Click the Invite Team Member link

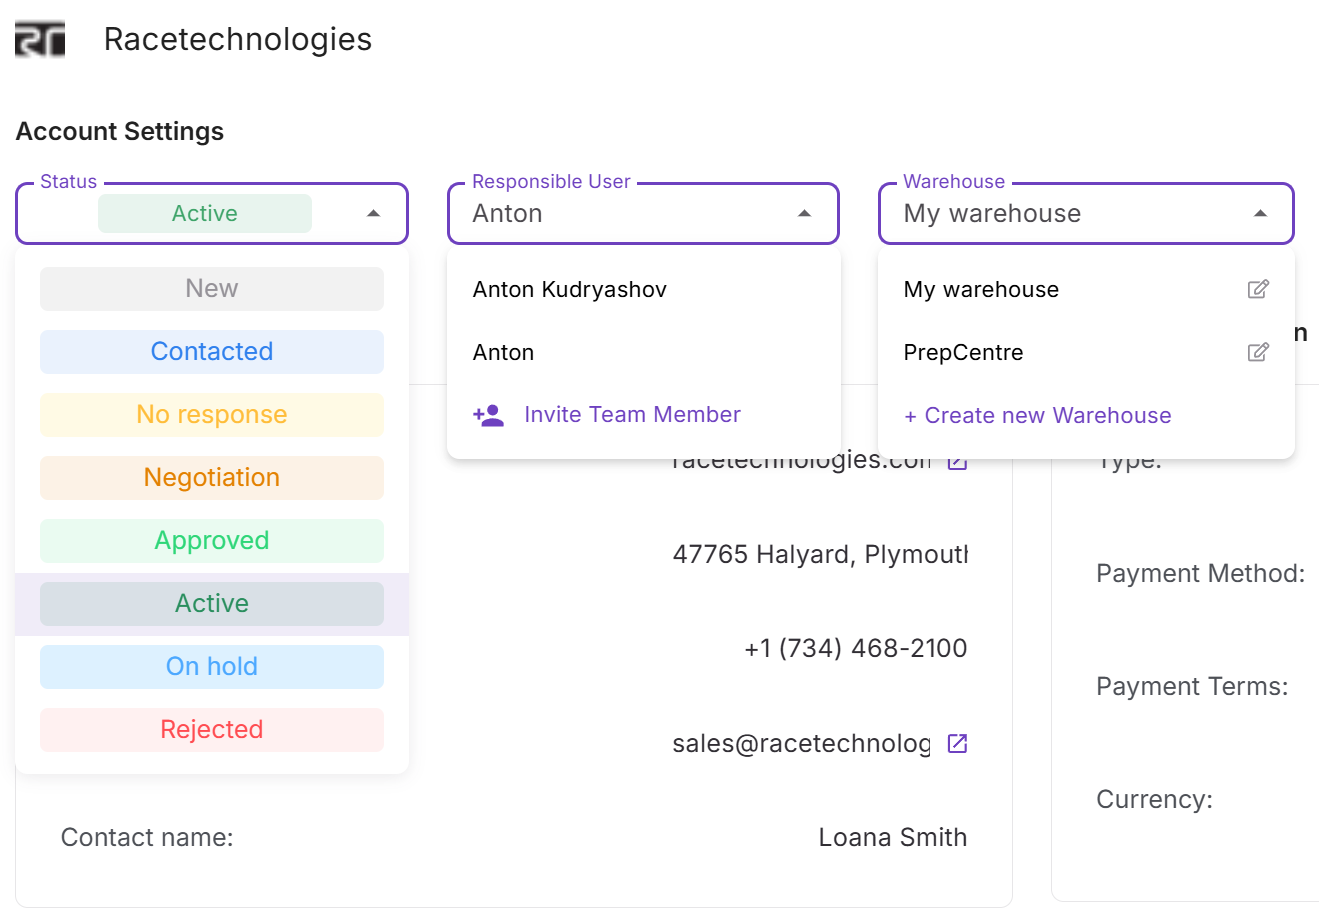[x=632, y=414]
